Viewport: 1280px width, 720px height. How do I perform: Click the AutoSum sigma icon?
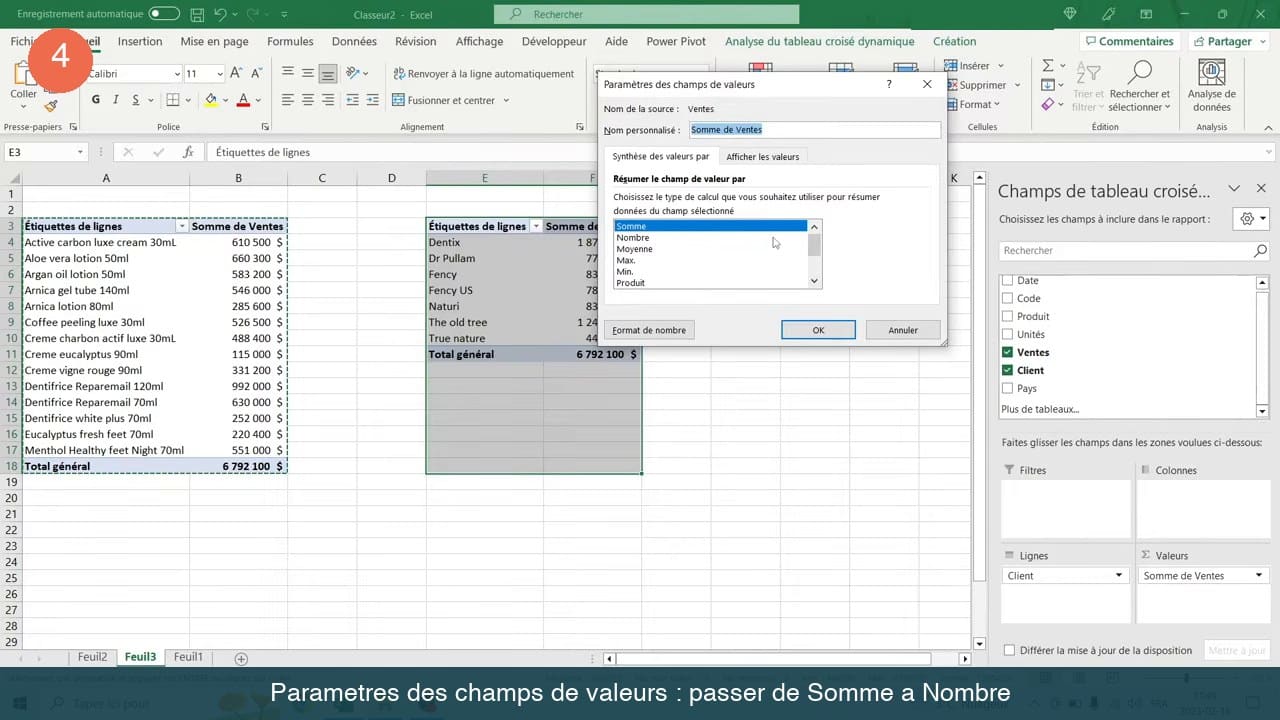pos(1047,66)
